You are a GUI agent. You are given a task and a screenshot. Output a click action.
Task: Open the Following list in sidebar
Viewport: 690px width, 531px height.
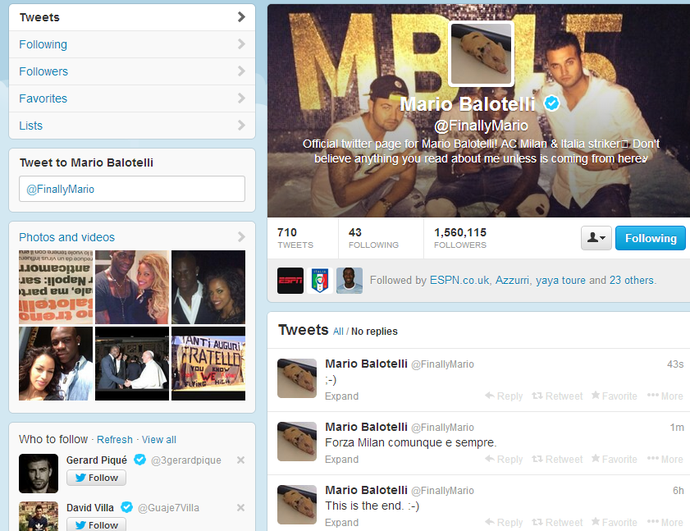pyautogui.click(x=132, y=44)
